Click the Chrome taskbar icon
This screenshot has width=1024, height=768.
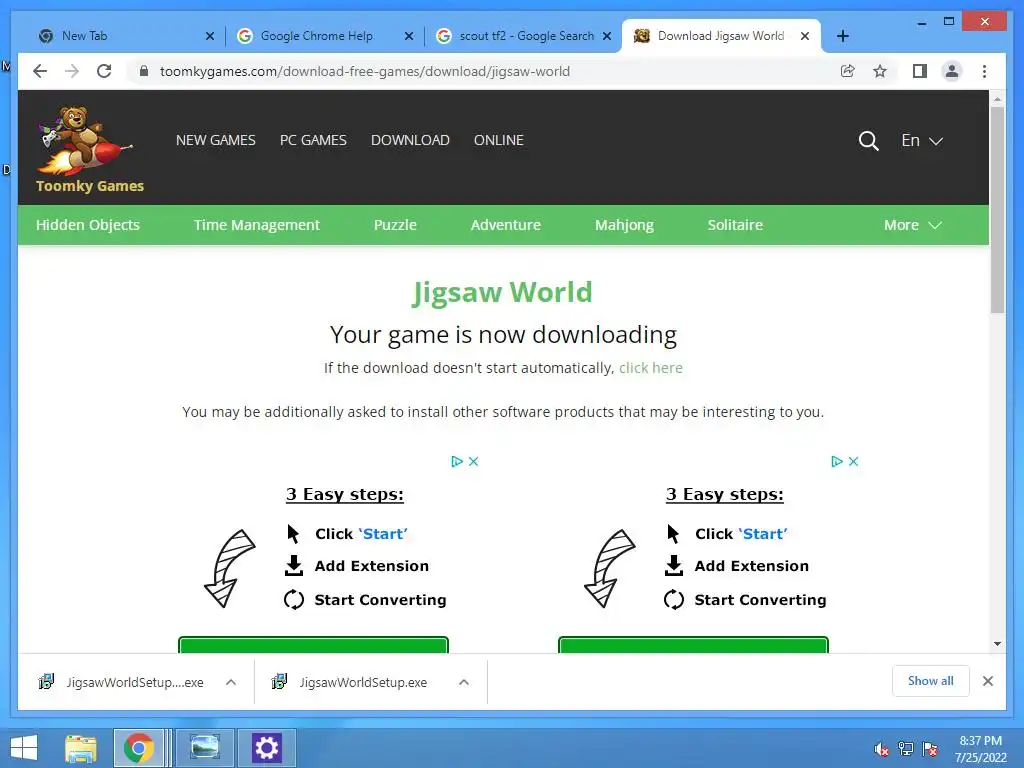point(138,748)
